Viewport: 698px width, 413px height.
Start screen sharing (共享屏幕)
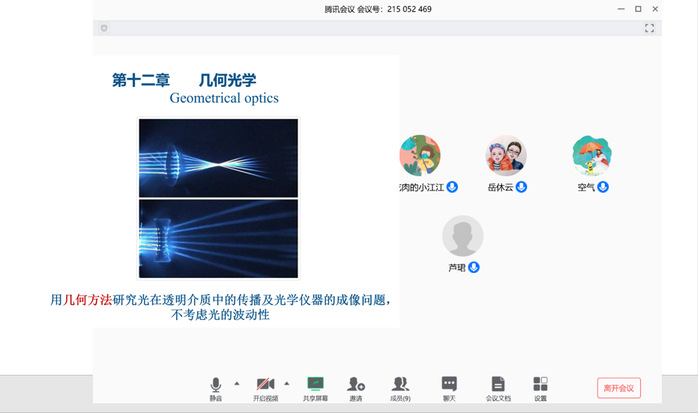315,389
